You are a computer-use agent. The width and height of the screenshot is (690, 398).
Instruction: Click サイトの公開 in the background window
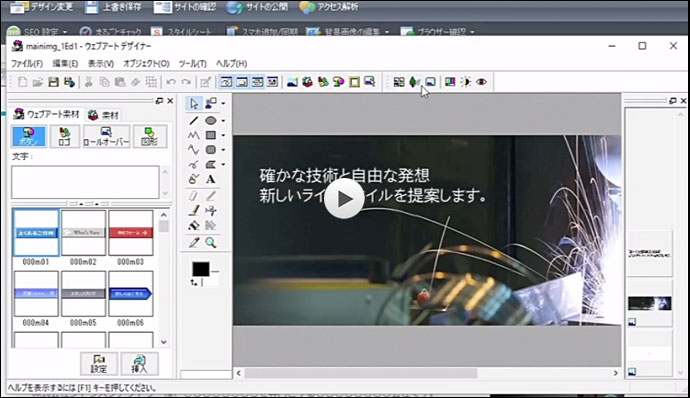click(x=258, y=7)
